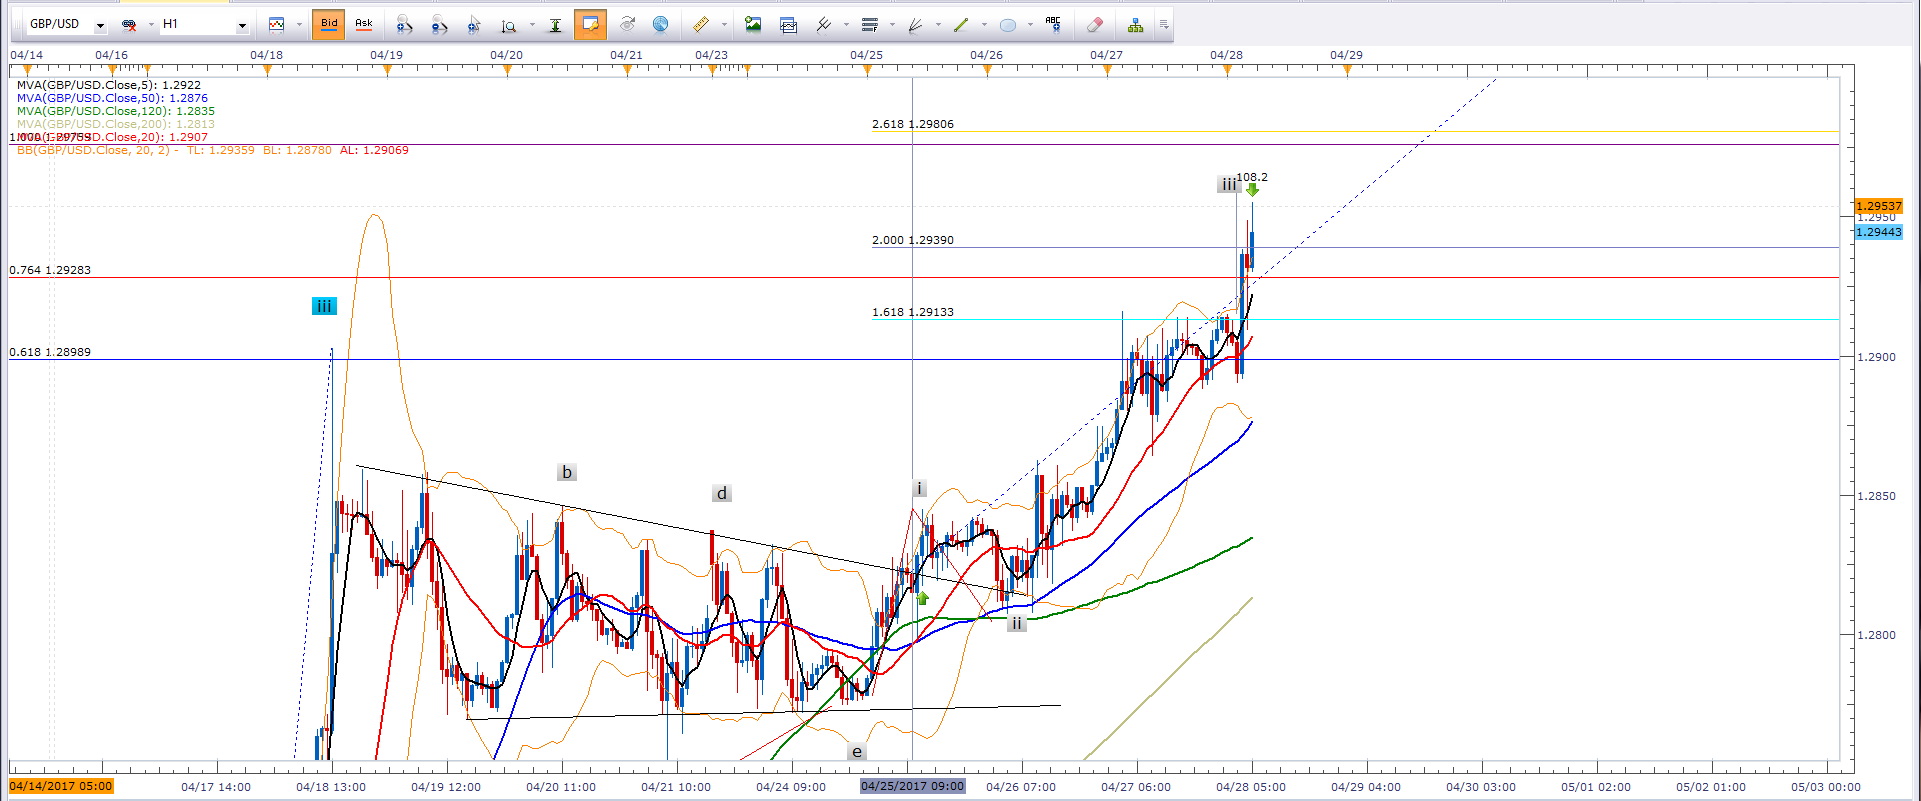The height and width of the screenshot is (801, 1921).
Task: Click the 1.29537 orange price tag
Action: [1878, 206]
